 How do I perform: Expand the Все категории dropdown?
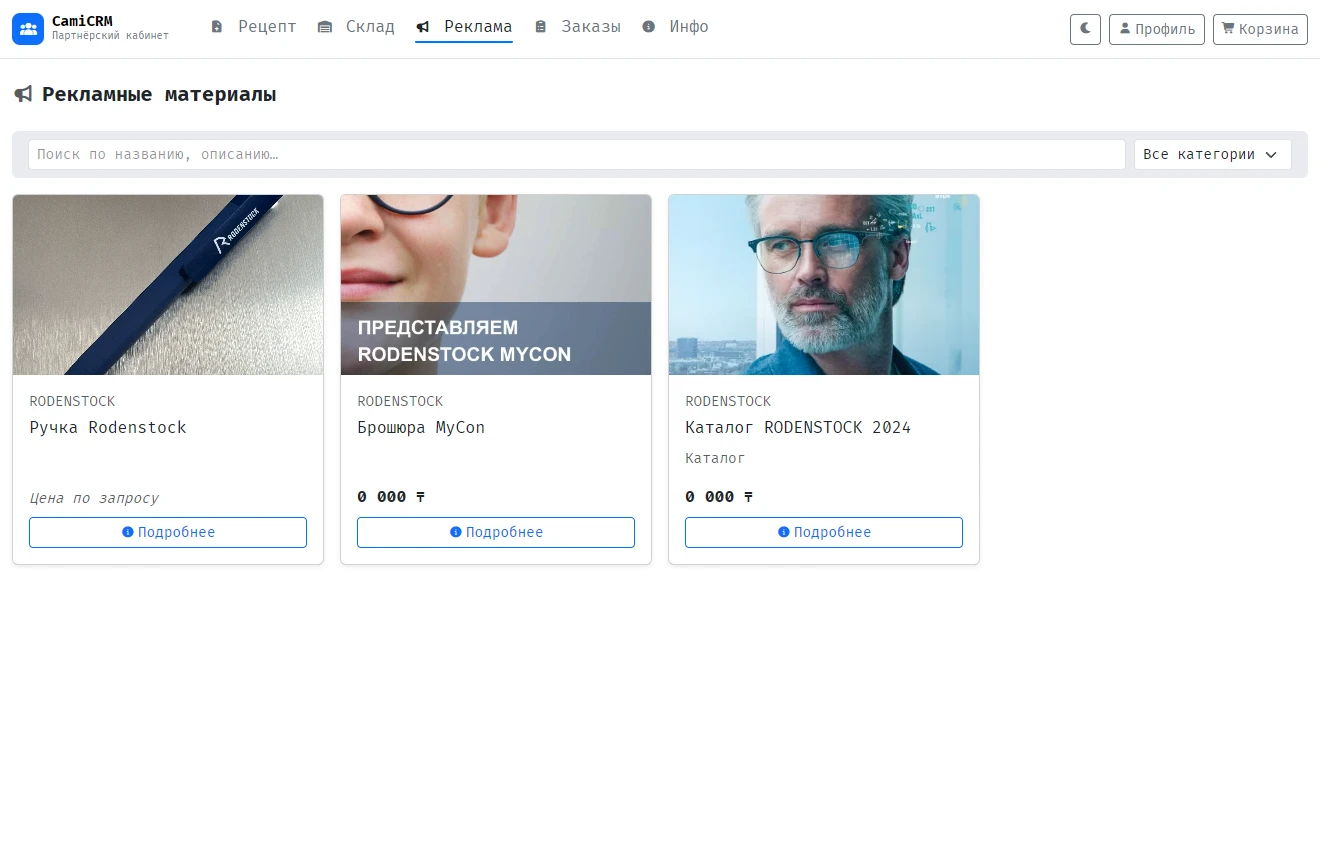tap(1213, 154)
